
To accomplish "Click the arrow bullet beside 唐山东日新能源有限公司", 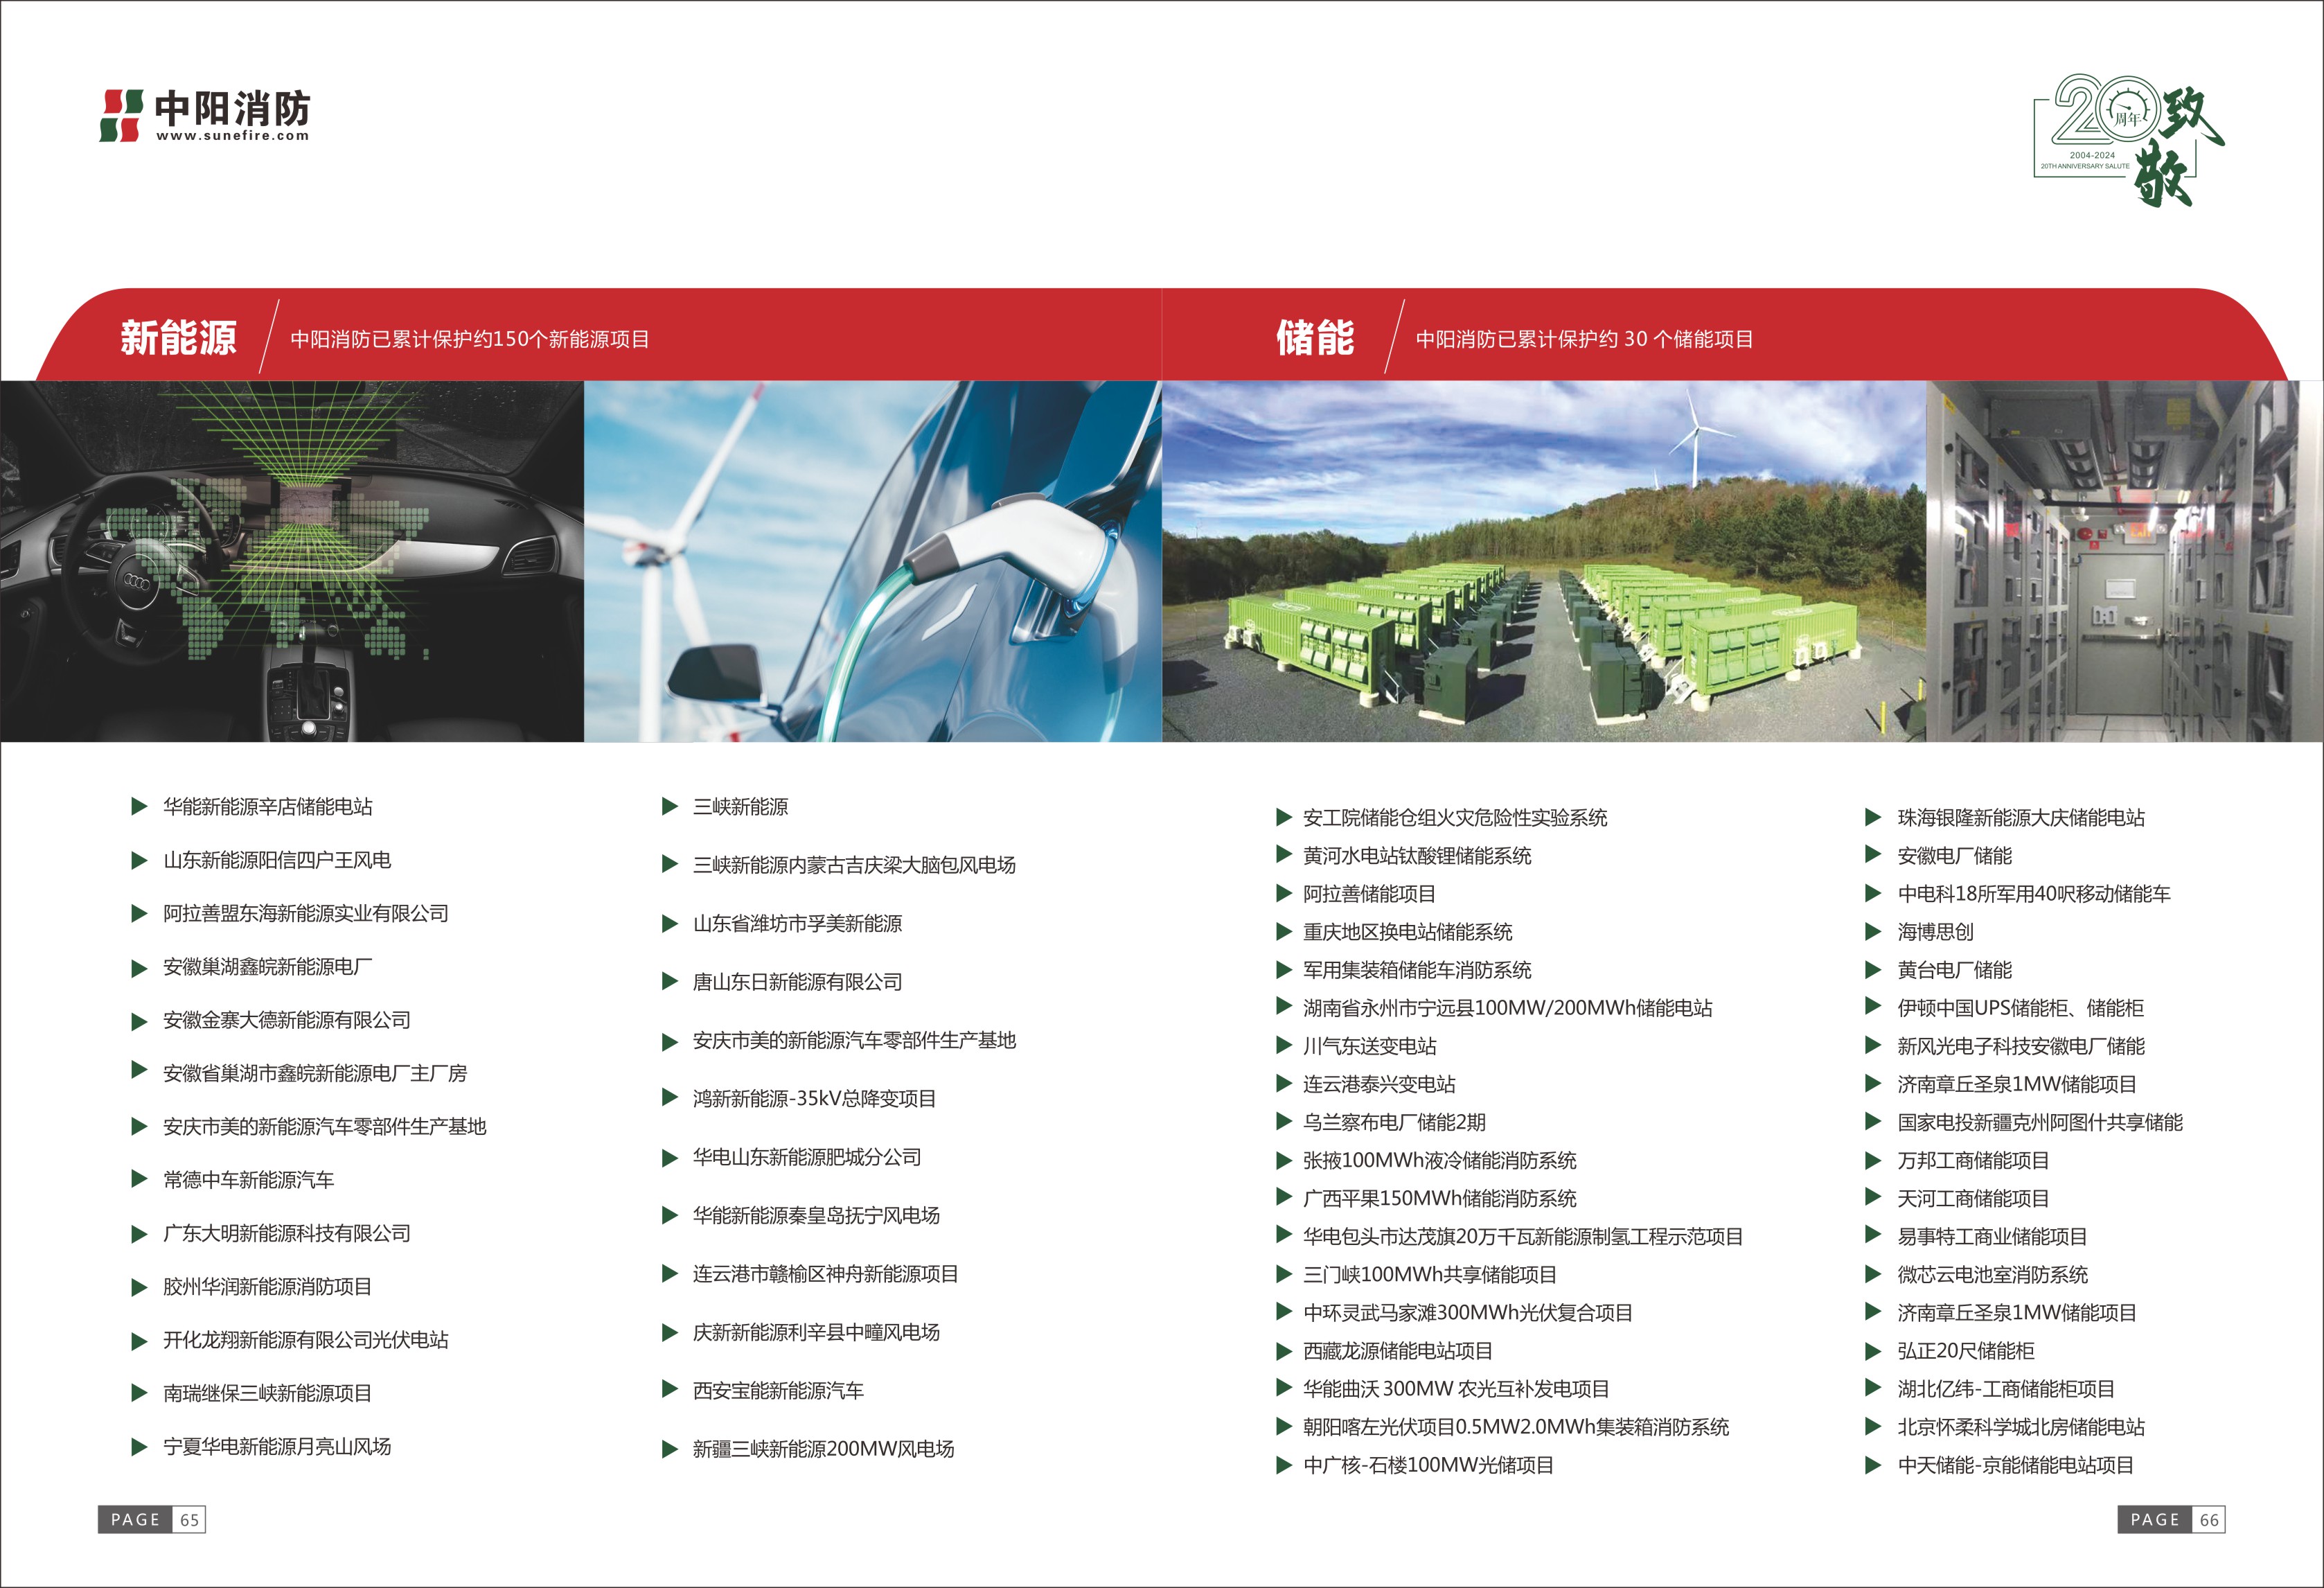I will tap(670, 982).
